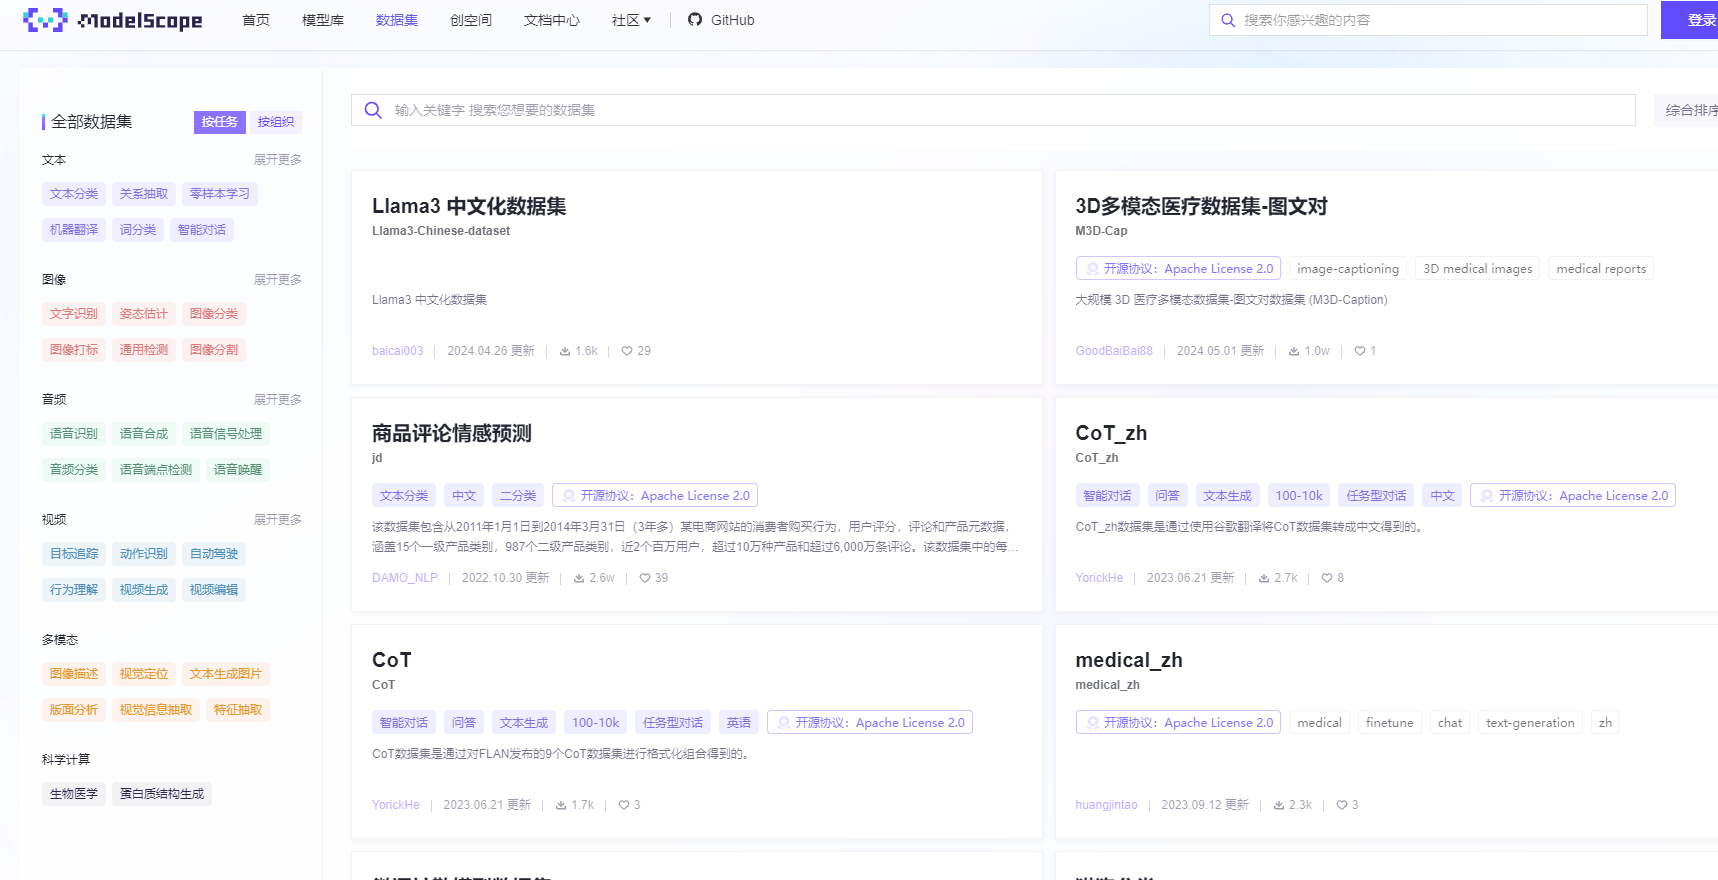Image resolution: width=1718 pixels, height=880 pixels.
Task: Visit author huangjintao's profile
Action: [1106, 805]
